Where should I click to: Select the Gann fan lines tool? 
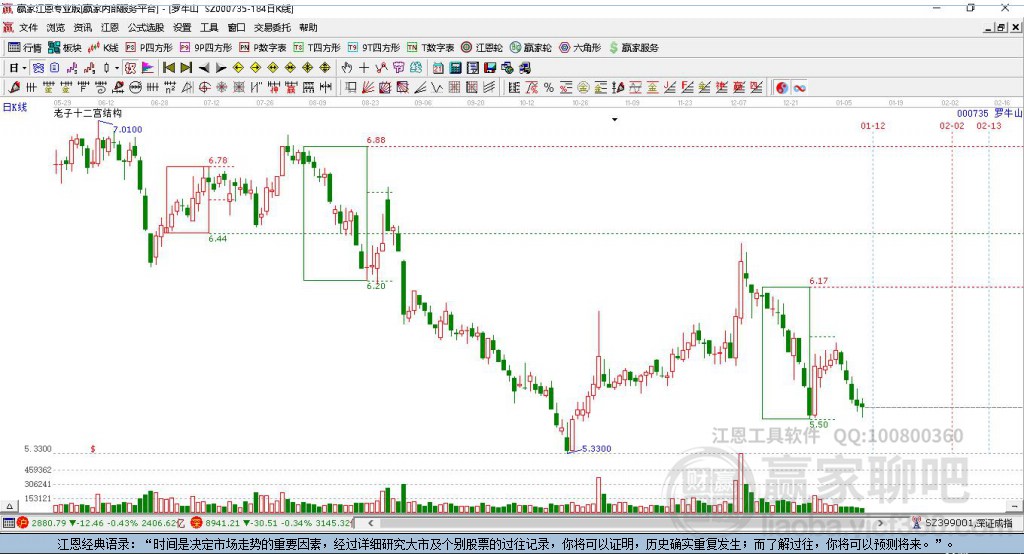tap(368, 88)
